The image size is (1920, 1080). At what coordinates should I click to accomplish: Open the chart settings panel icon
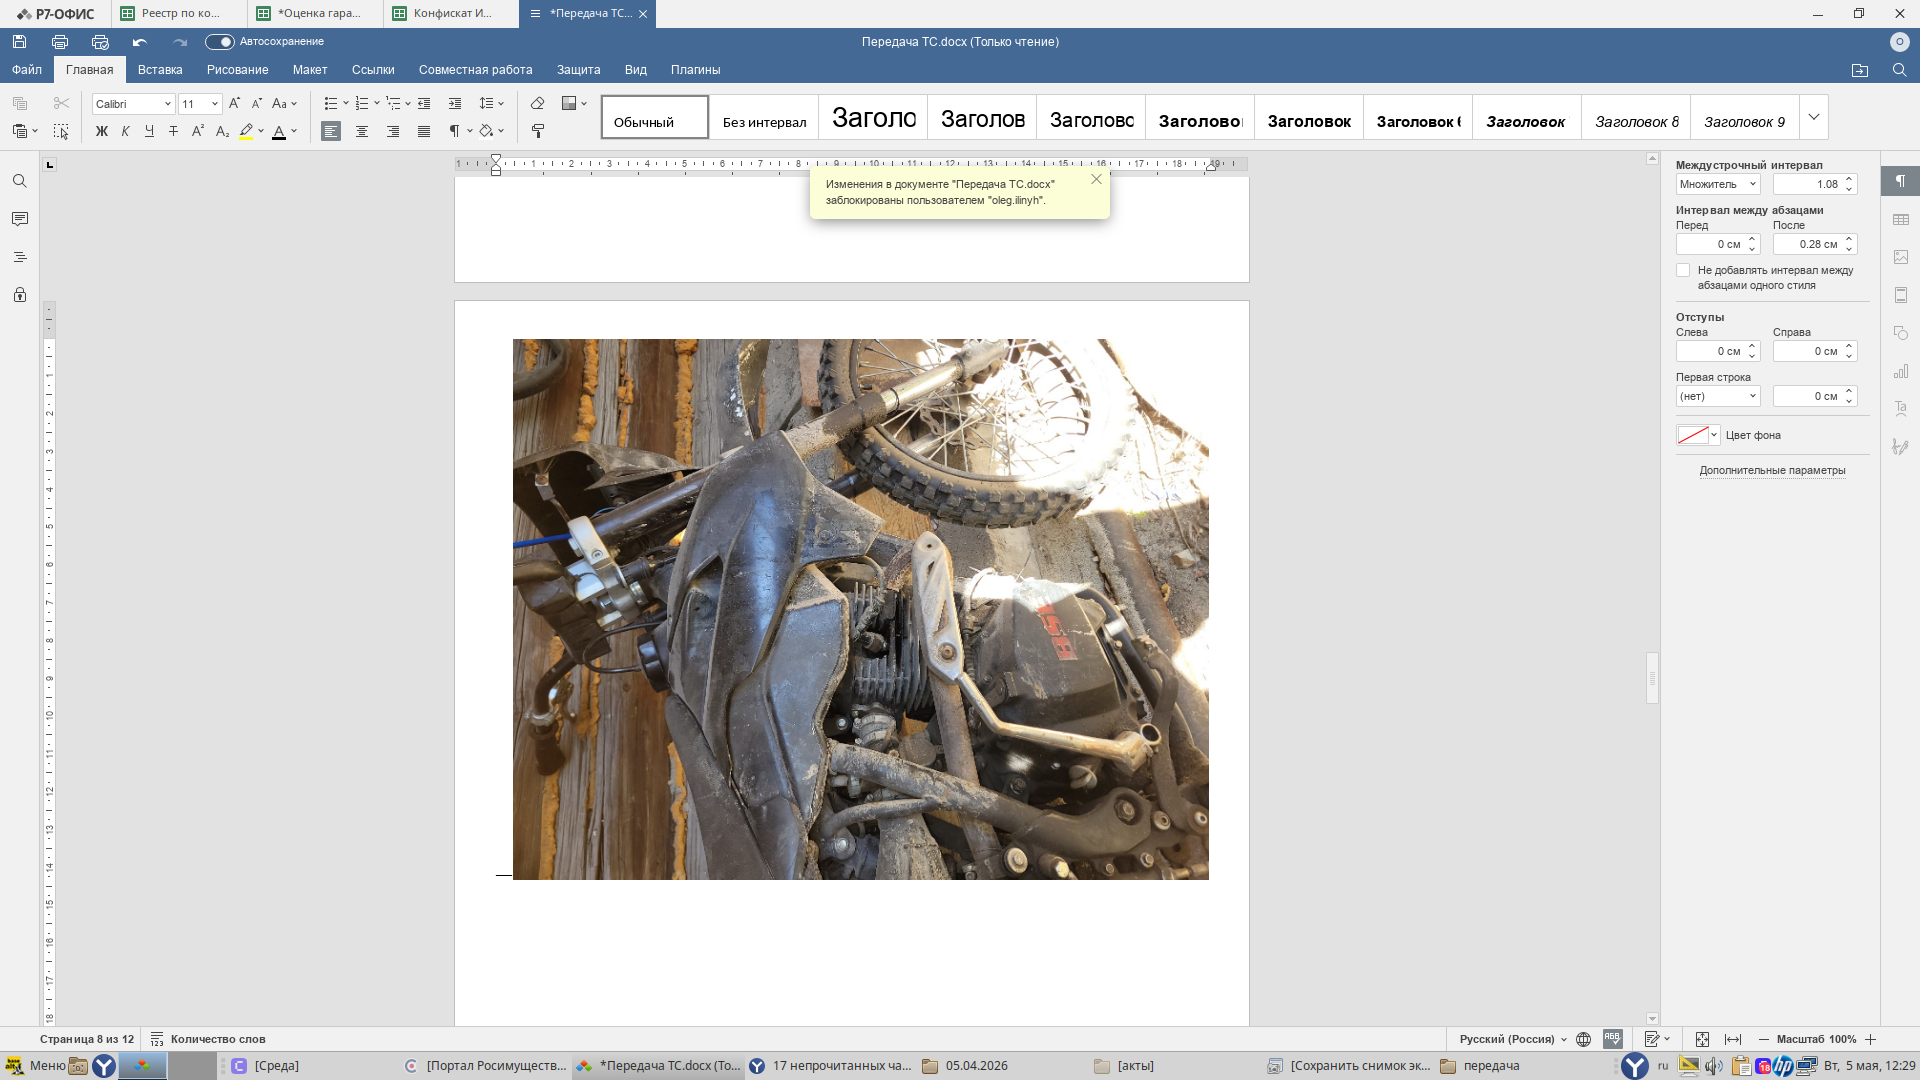point(1901,371)
